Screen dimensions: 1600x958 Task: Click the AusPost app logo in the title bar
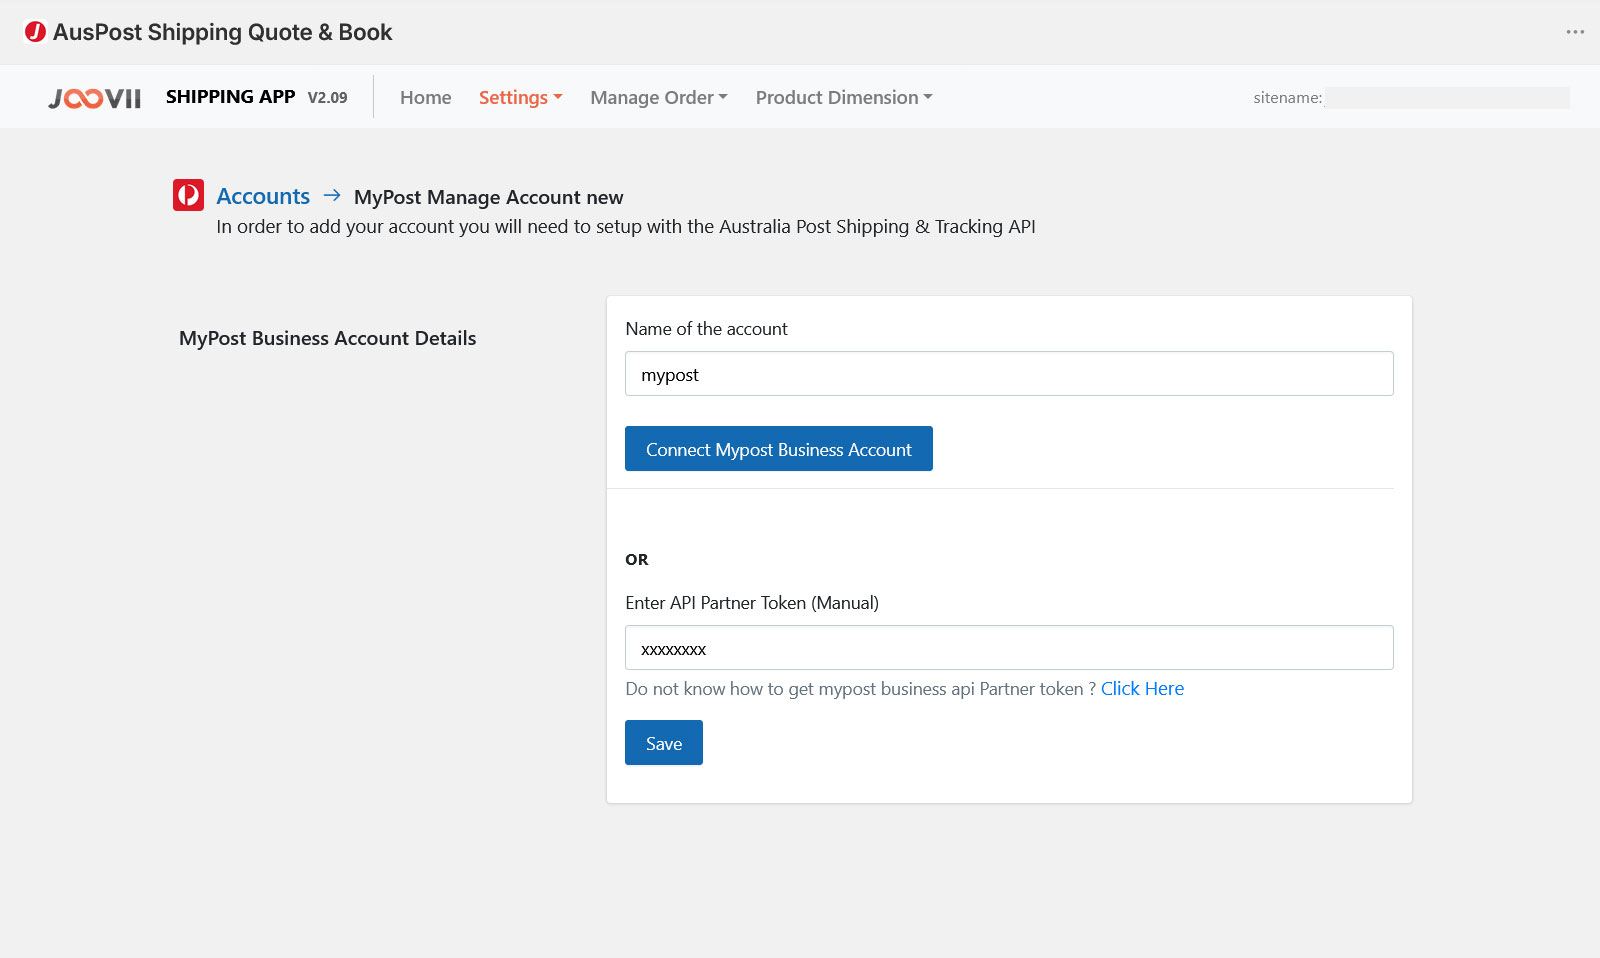coord(35,32)
